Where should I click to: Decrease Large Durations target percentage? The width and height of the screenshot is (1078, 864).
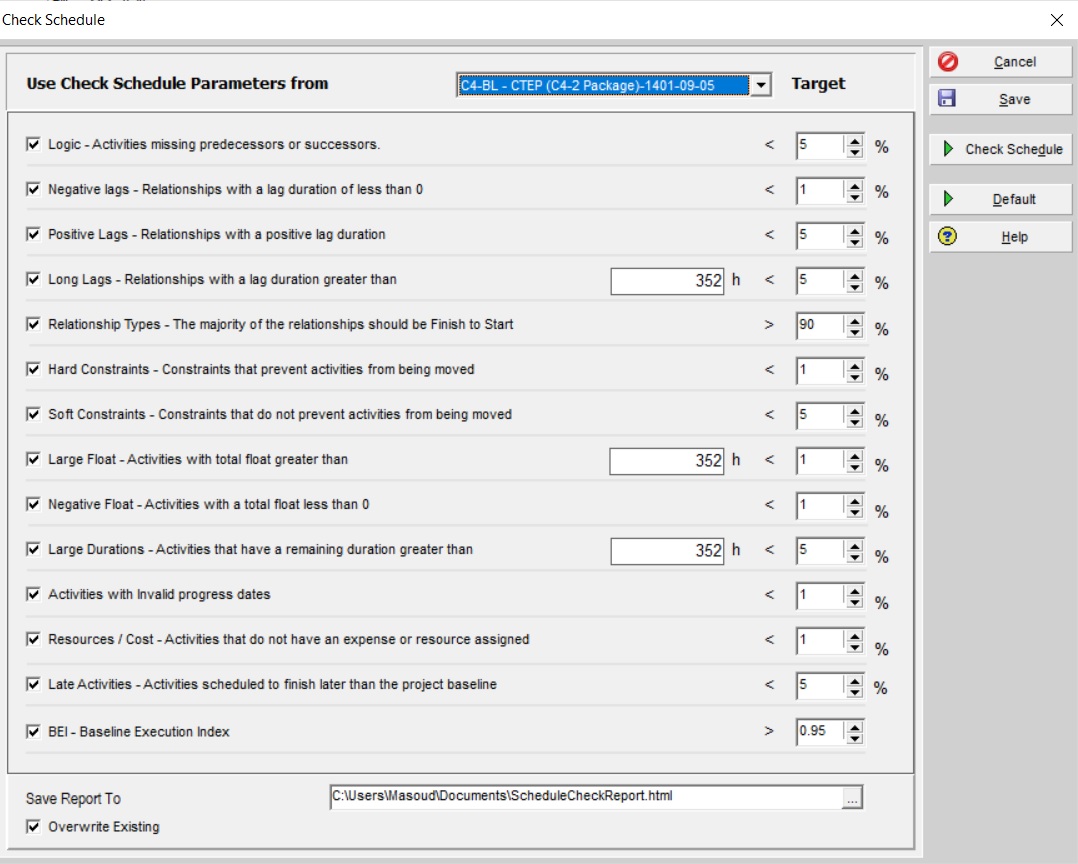click(855, 557)
